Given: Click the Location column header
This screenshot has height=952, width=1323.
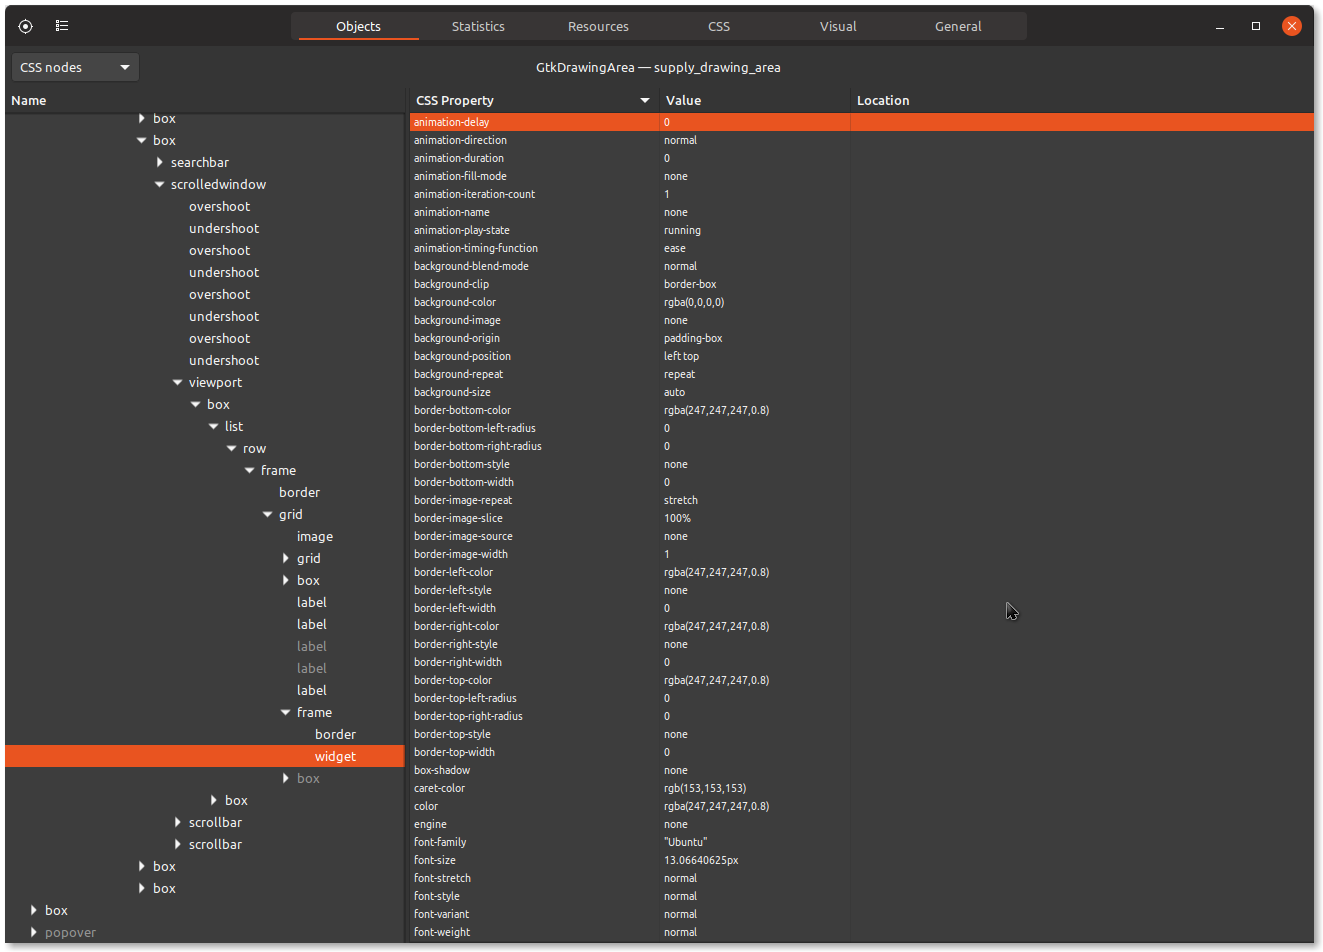Looking at the screenshot, I should point(882,100).
